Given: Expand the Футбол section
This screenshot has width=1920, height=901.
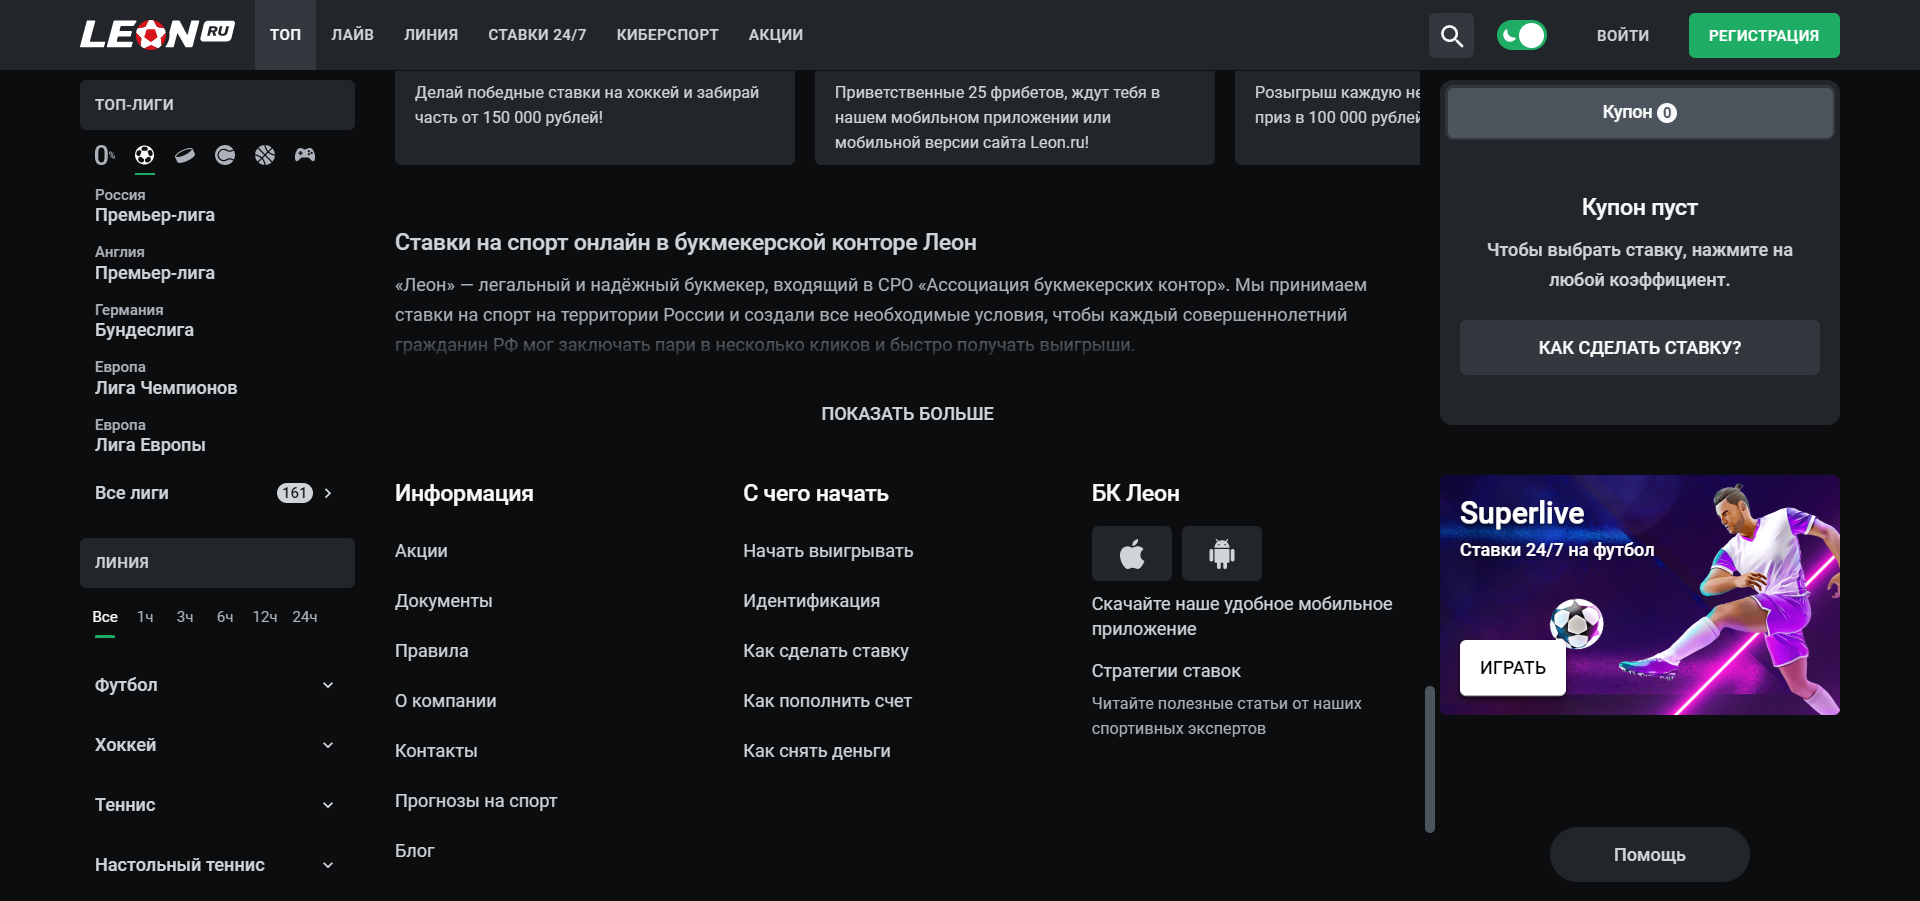Looking at the screenshot, I should [217, 685].
